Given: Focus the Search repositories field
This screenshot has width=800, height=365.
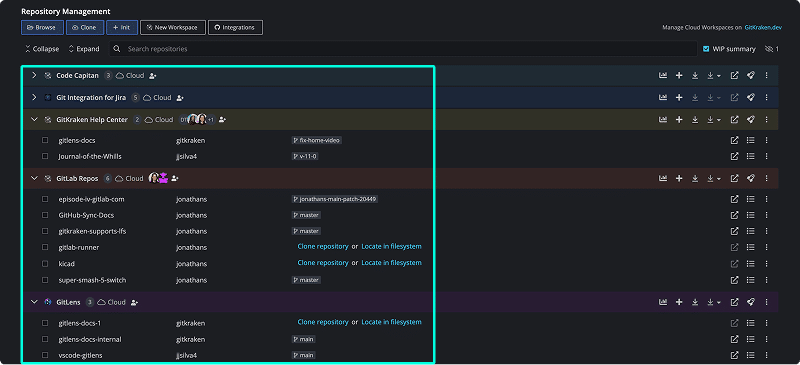Looking at the screenshot, I should (403, 49).
